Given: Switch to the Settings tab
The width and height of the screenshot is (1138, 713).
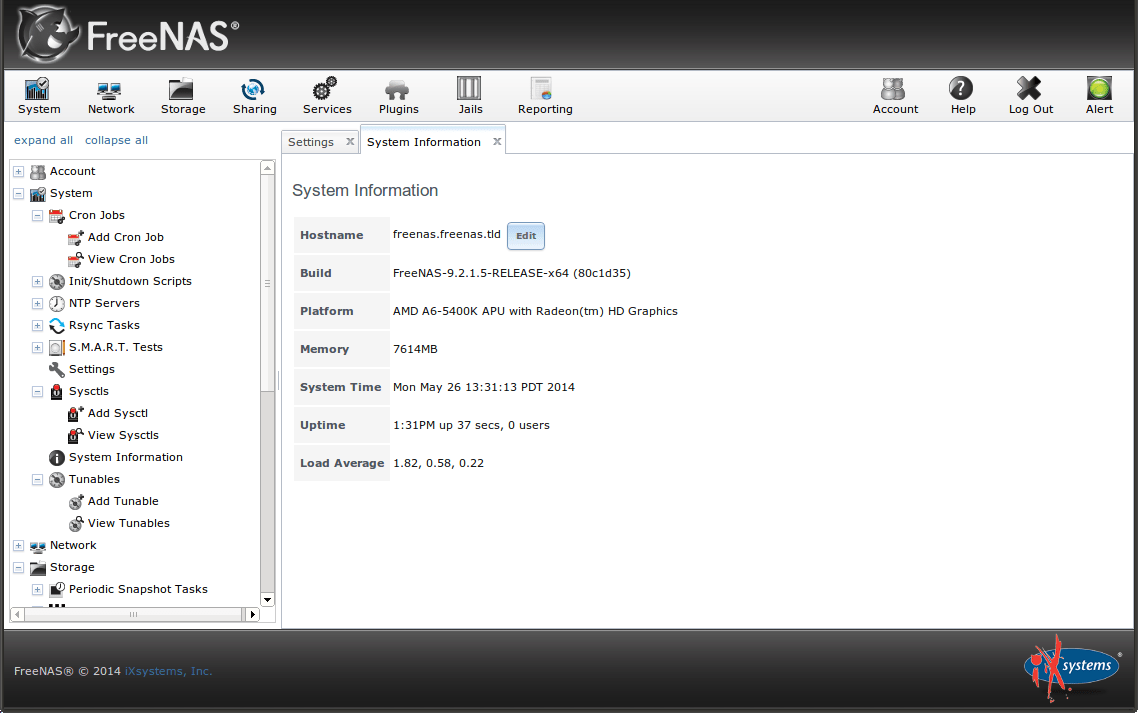Looking at the screenshot, I should (312, 141).
